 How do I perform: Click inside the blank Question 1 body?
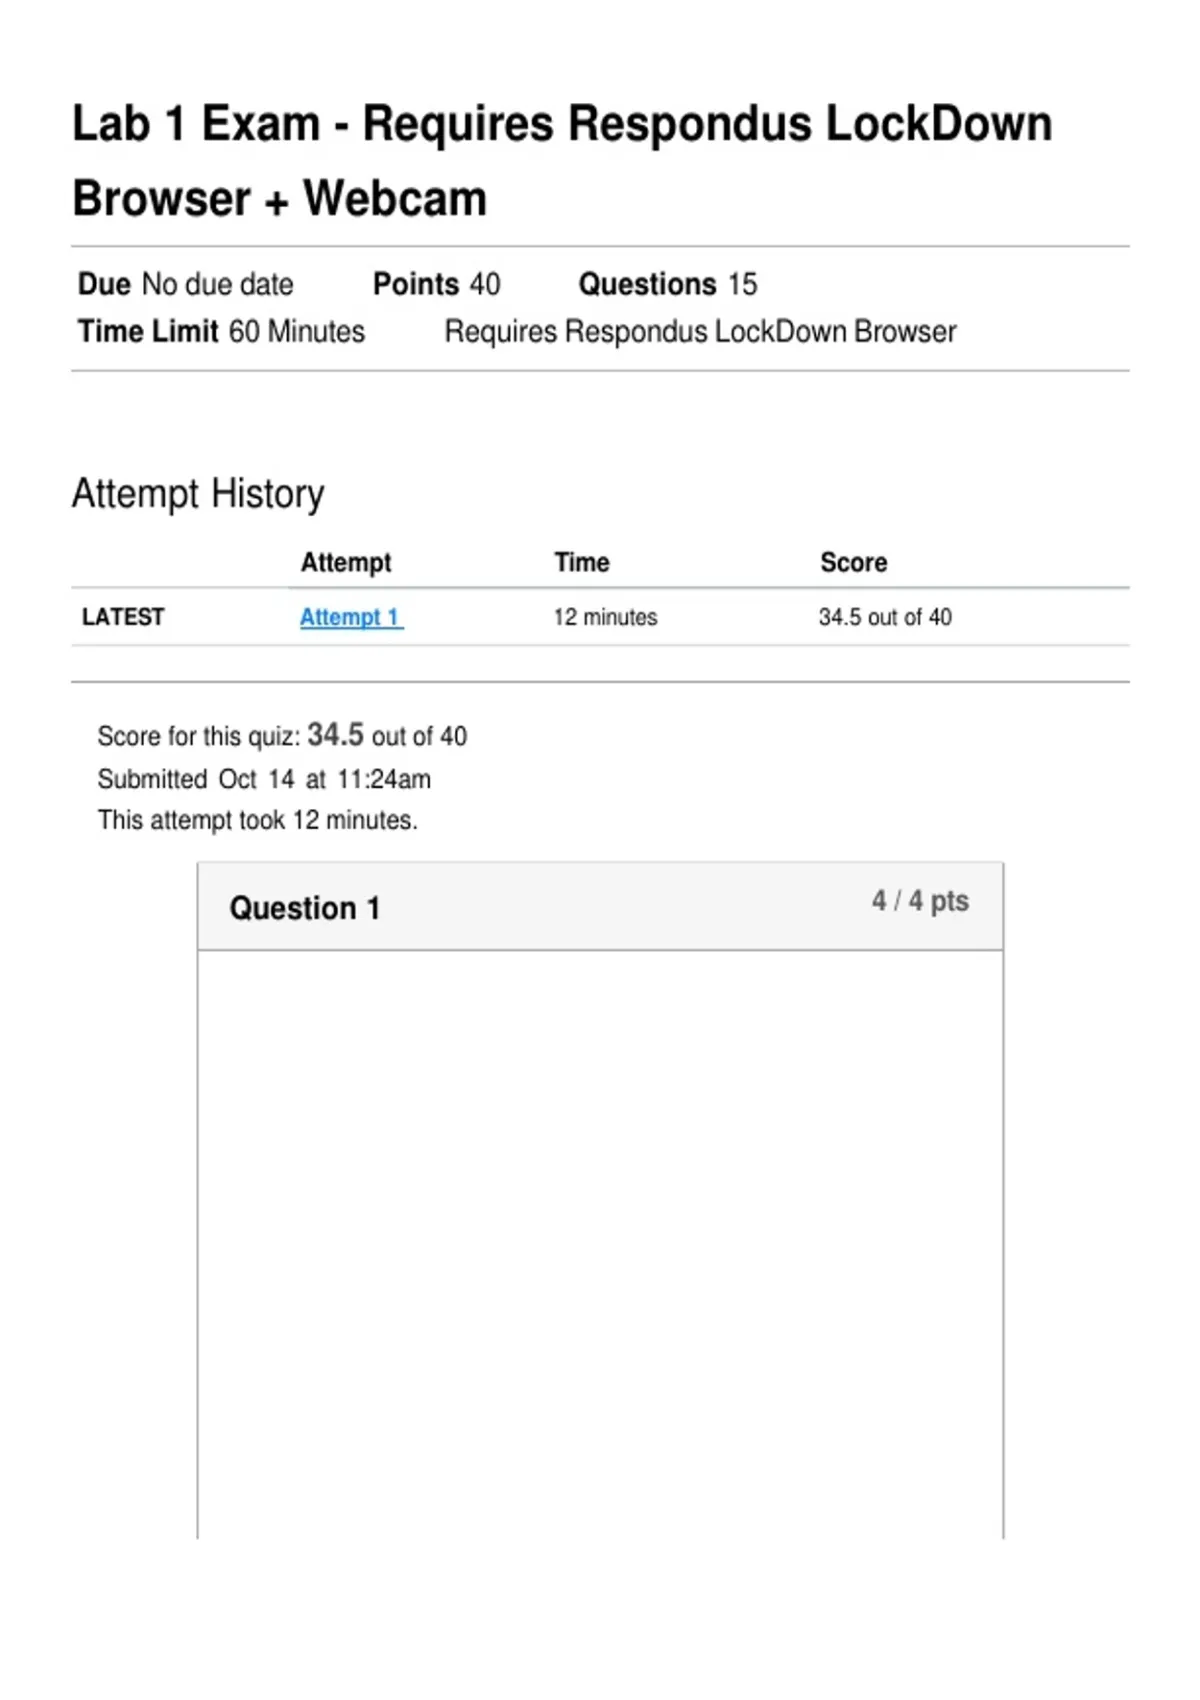[x=600, y=1240]
